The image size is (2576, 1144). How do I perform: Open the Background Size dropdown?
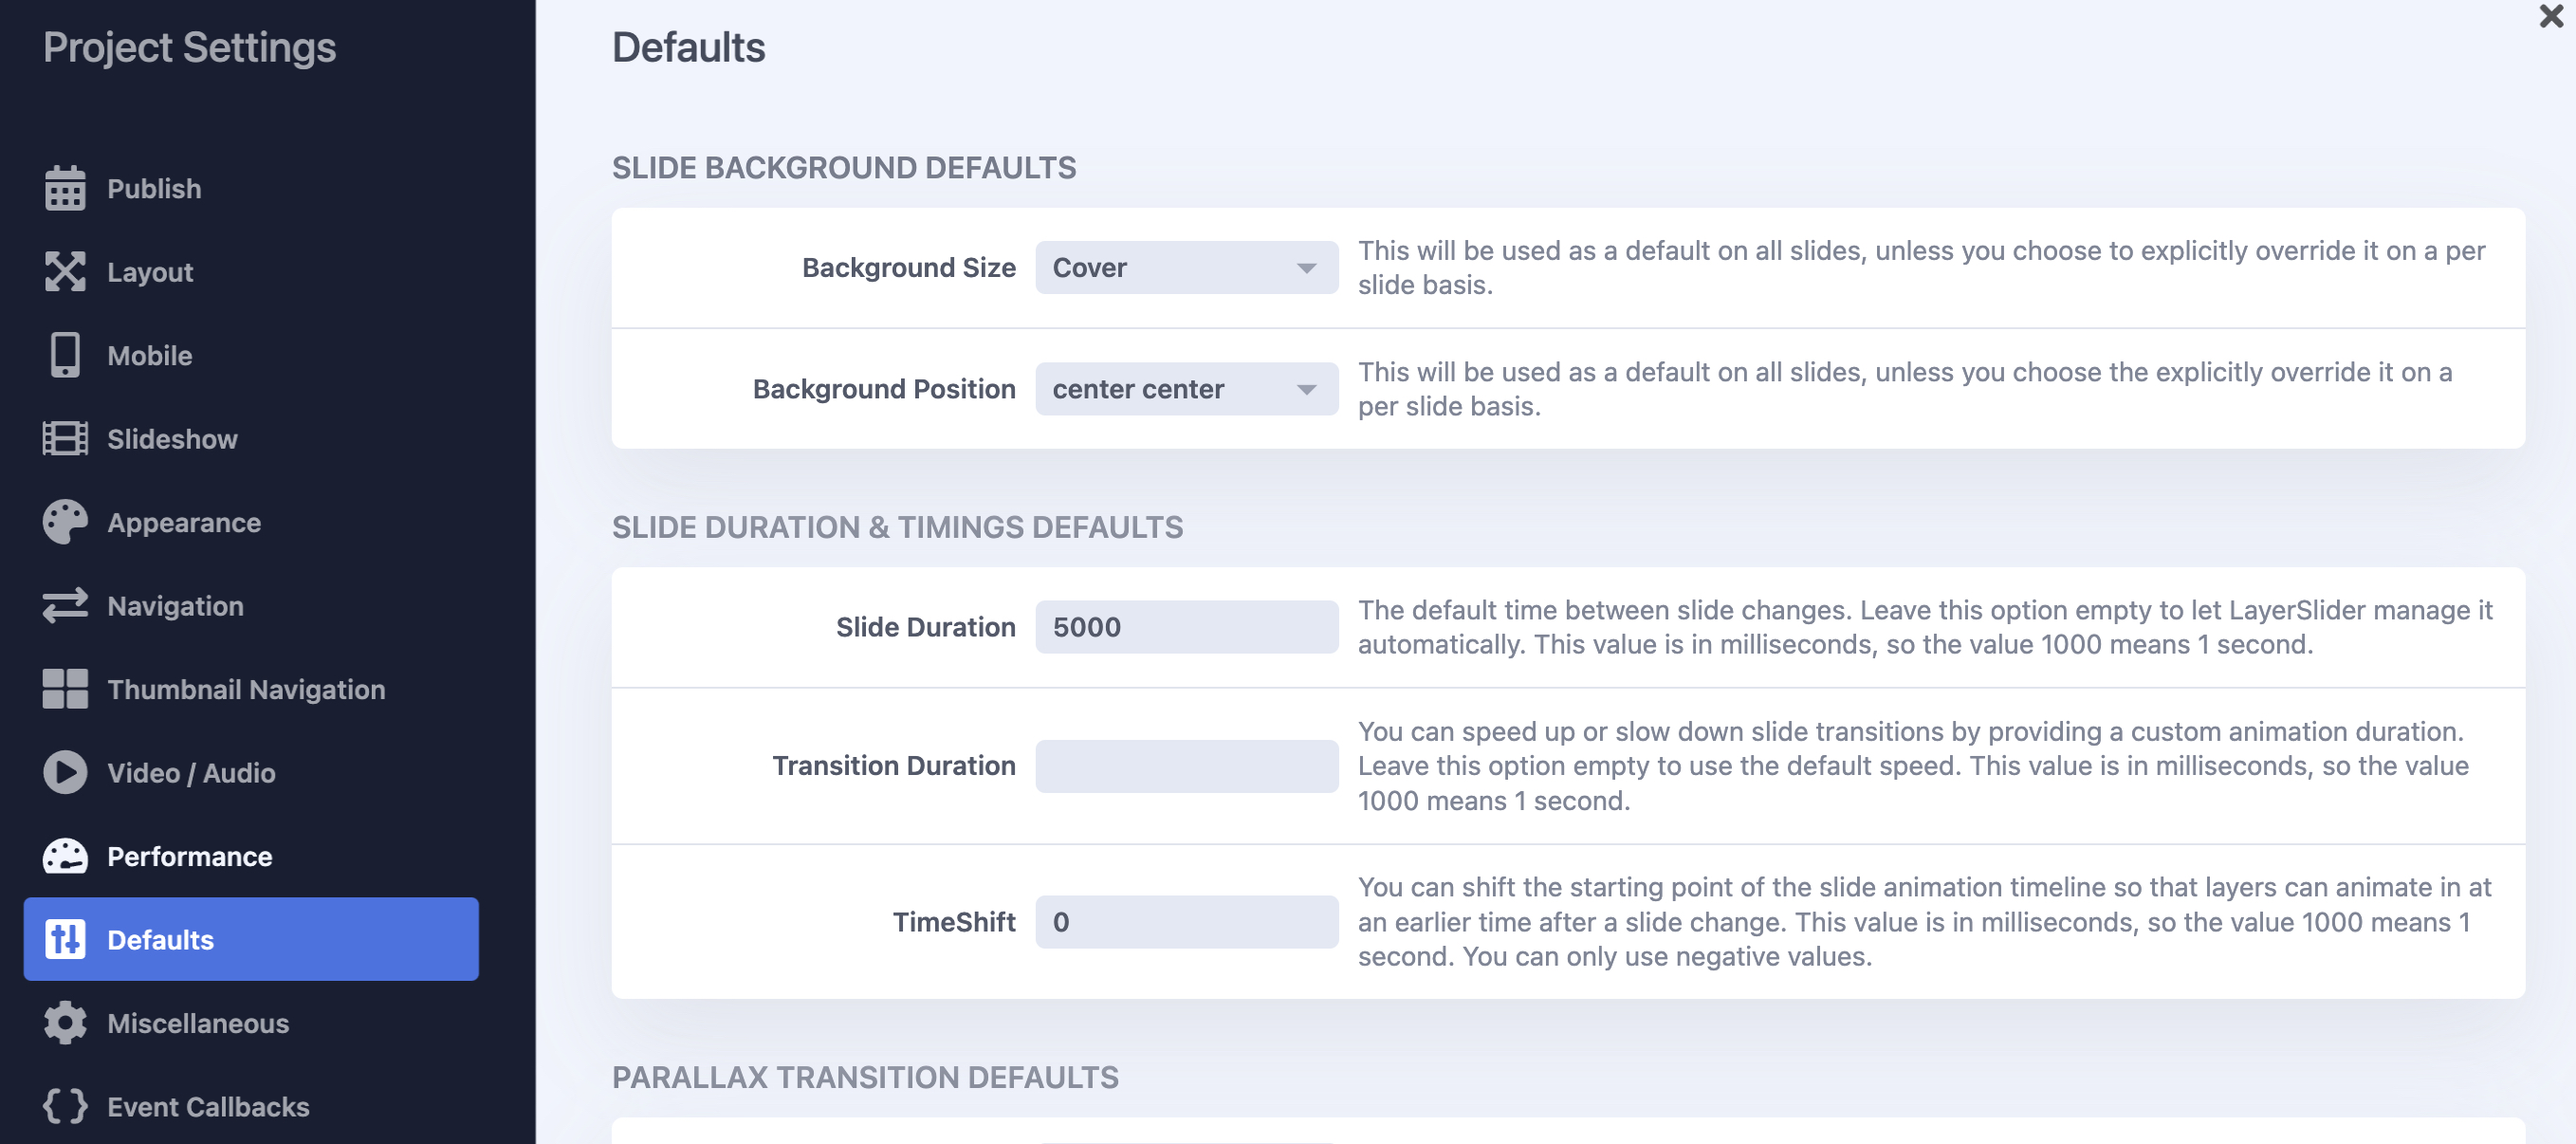coord(1186,268)
